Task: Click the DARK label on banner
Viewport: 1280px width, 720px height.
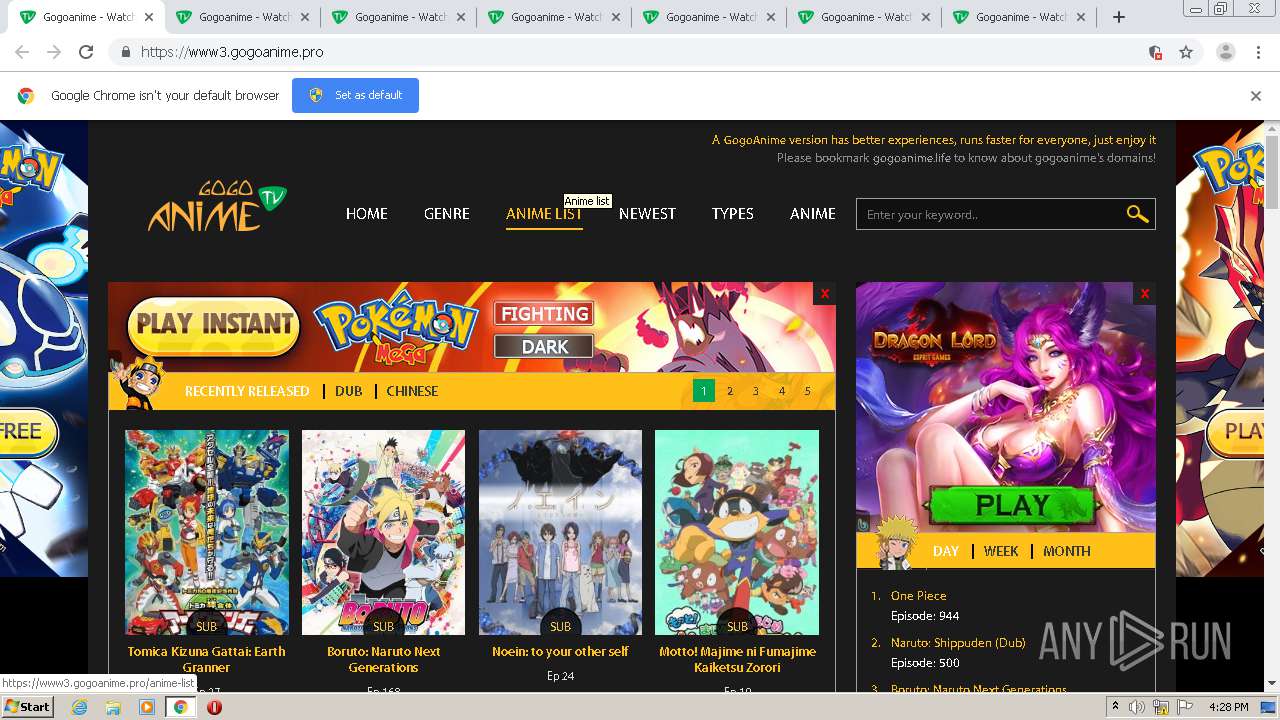Action: [x=545, y=347]
